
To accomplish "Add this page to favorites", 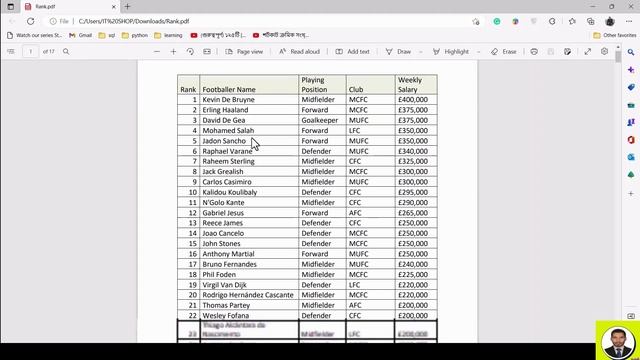I will 476,22.
